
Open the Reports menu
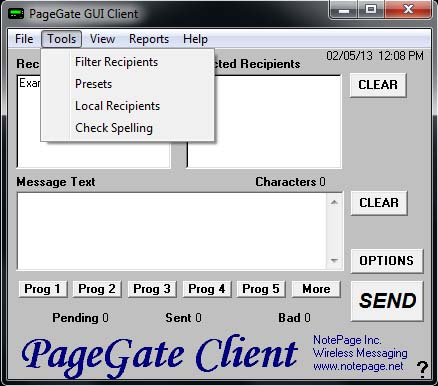point(149,39)
